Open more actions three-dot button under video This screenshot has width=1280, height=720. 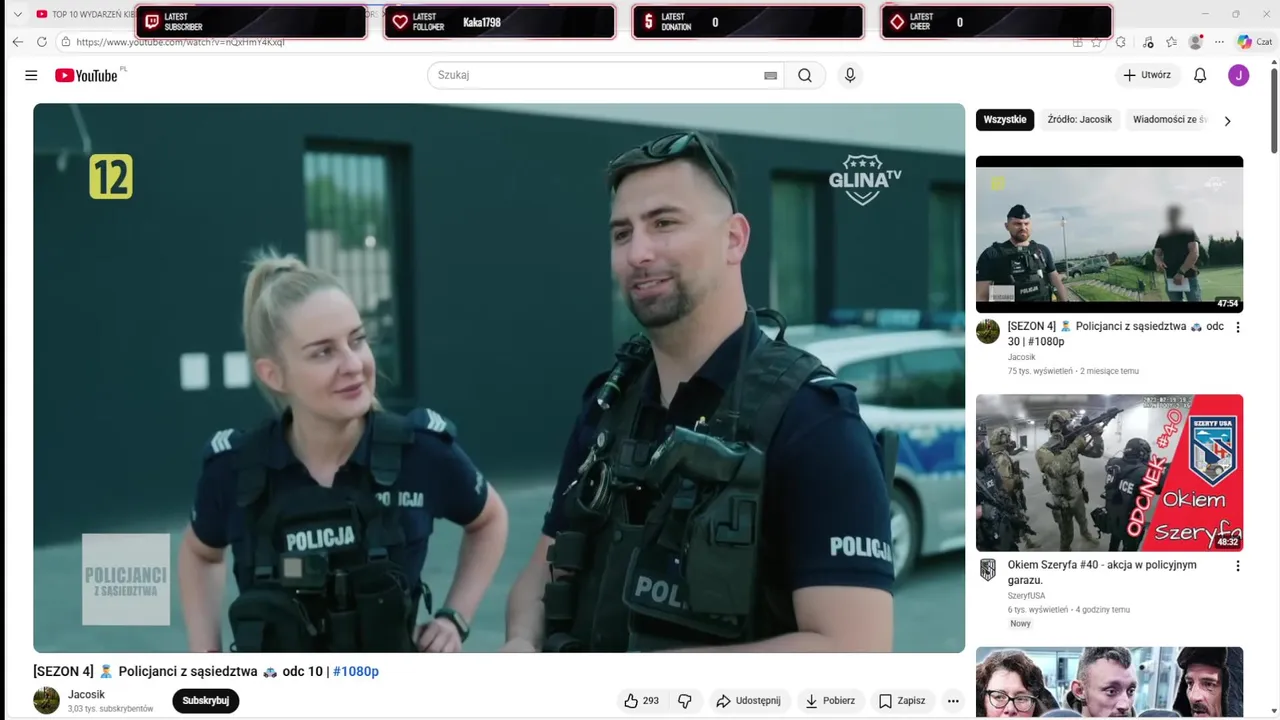pyautogui.click(x=953, y=701)
